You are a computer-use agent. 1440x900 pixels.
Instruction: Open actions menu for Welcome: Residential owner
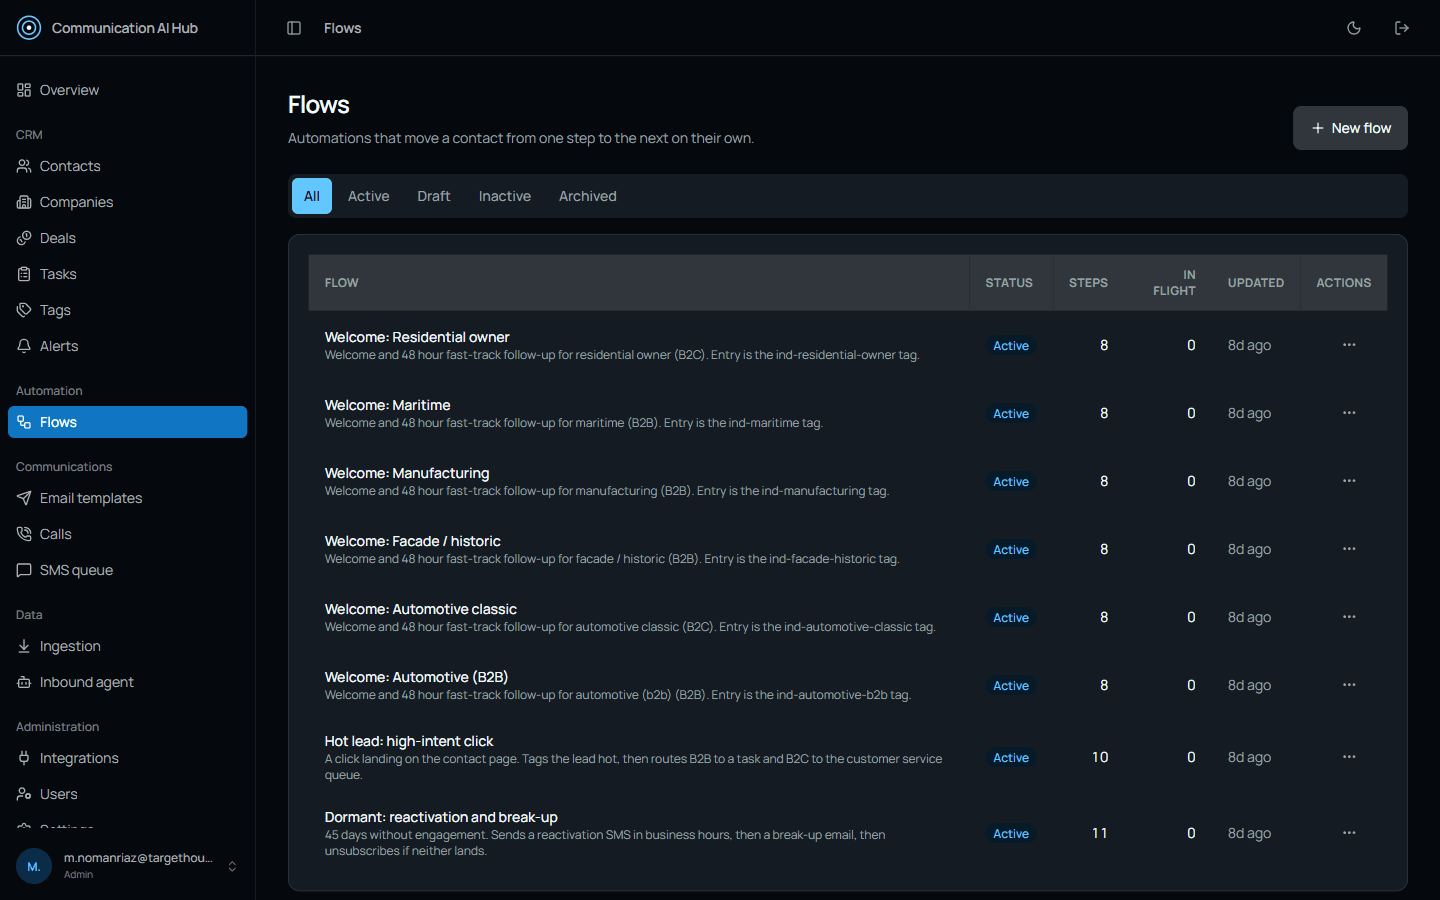click(x=1349, y=345)
